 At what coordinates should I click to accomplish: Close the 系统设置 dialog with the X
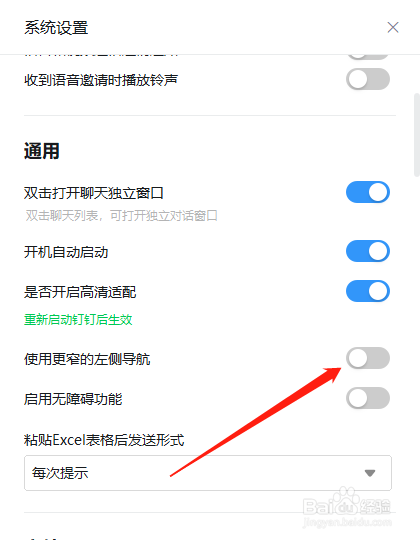coord(393,28)
